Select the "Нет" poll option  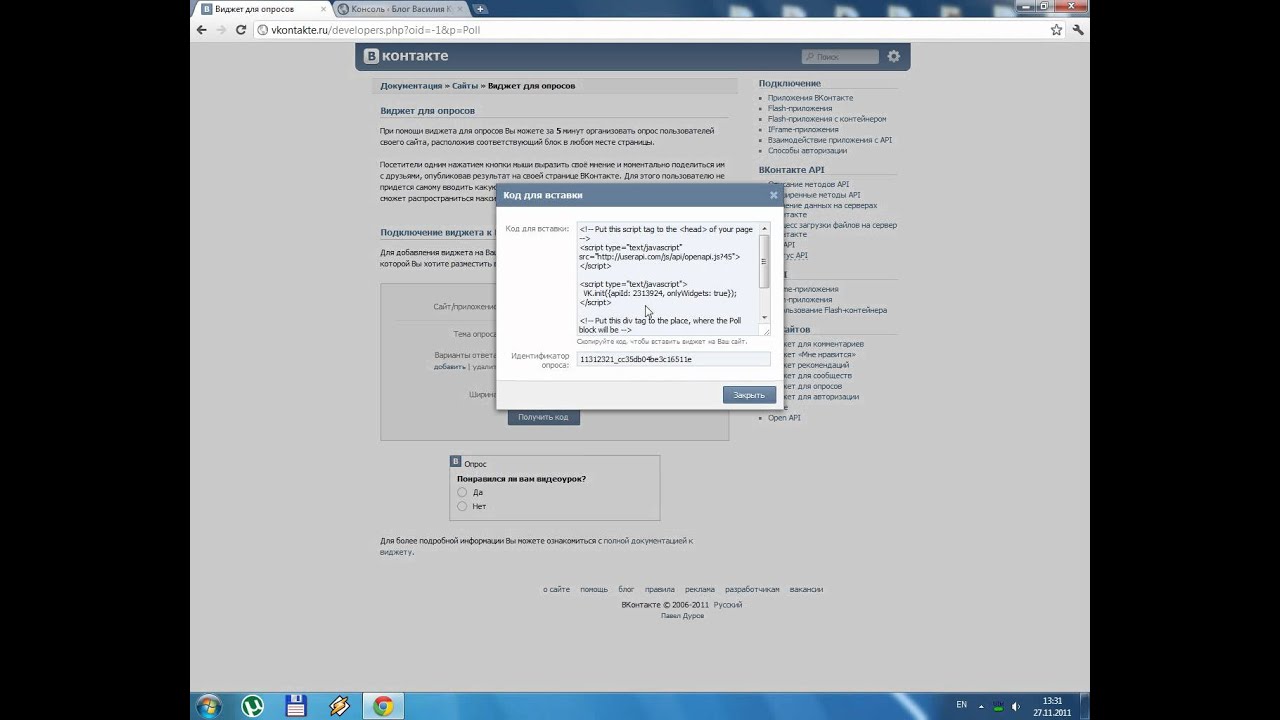pyautogui.click(x=462, y=506)
